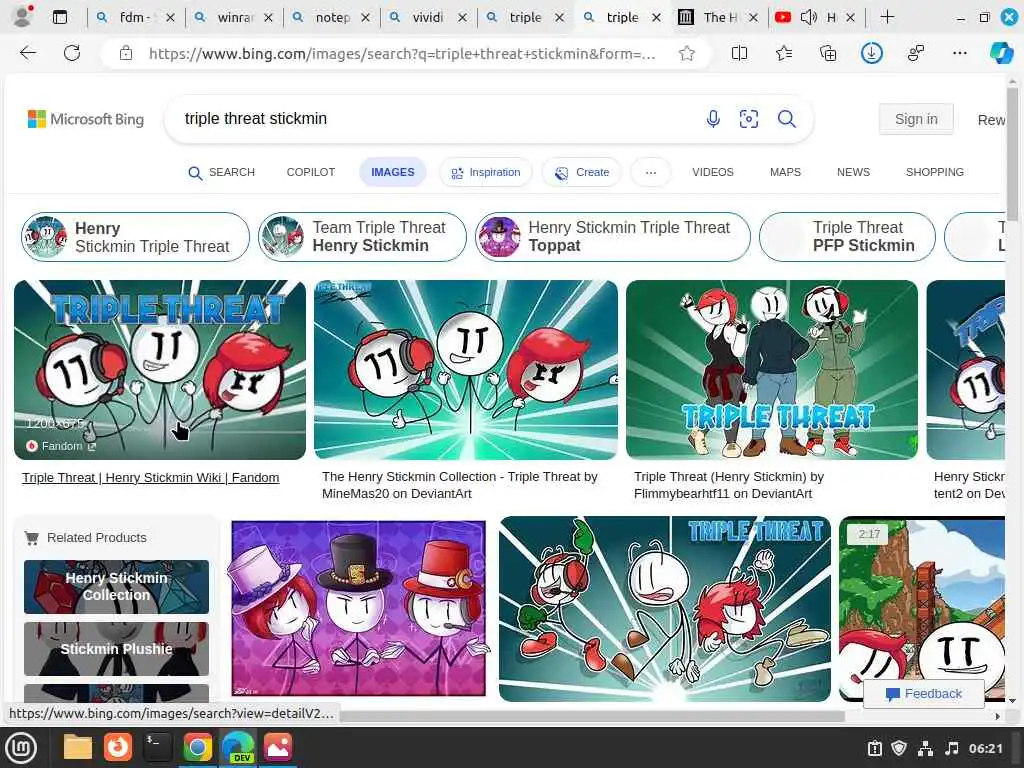Open Terminal from taskbar
This screenshot has width=1024, height=768.
[157, 747]
